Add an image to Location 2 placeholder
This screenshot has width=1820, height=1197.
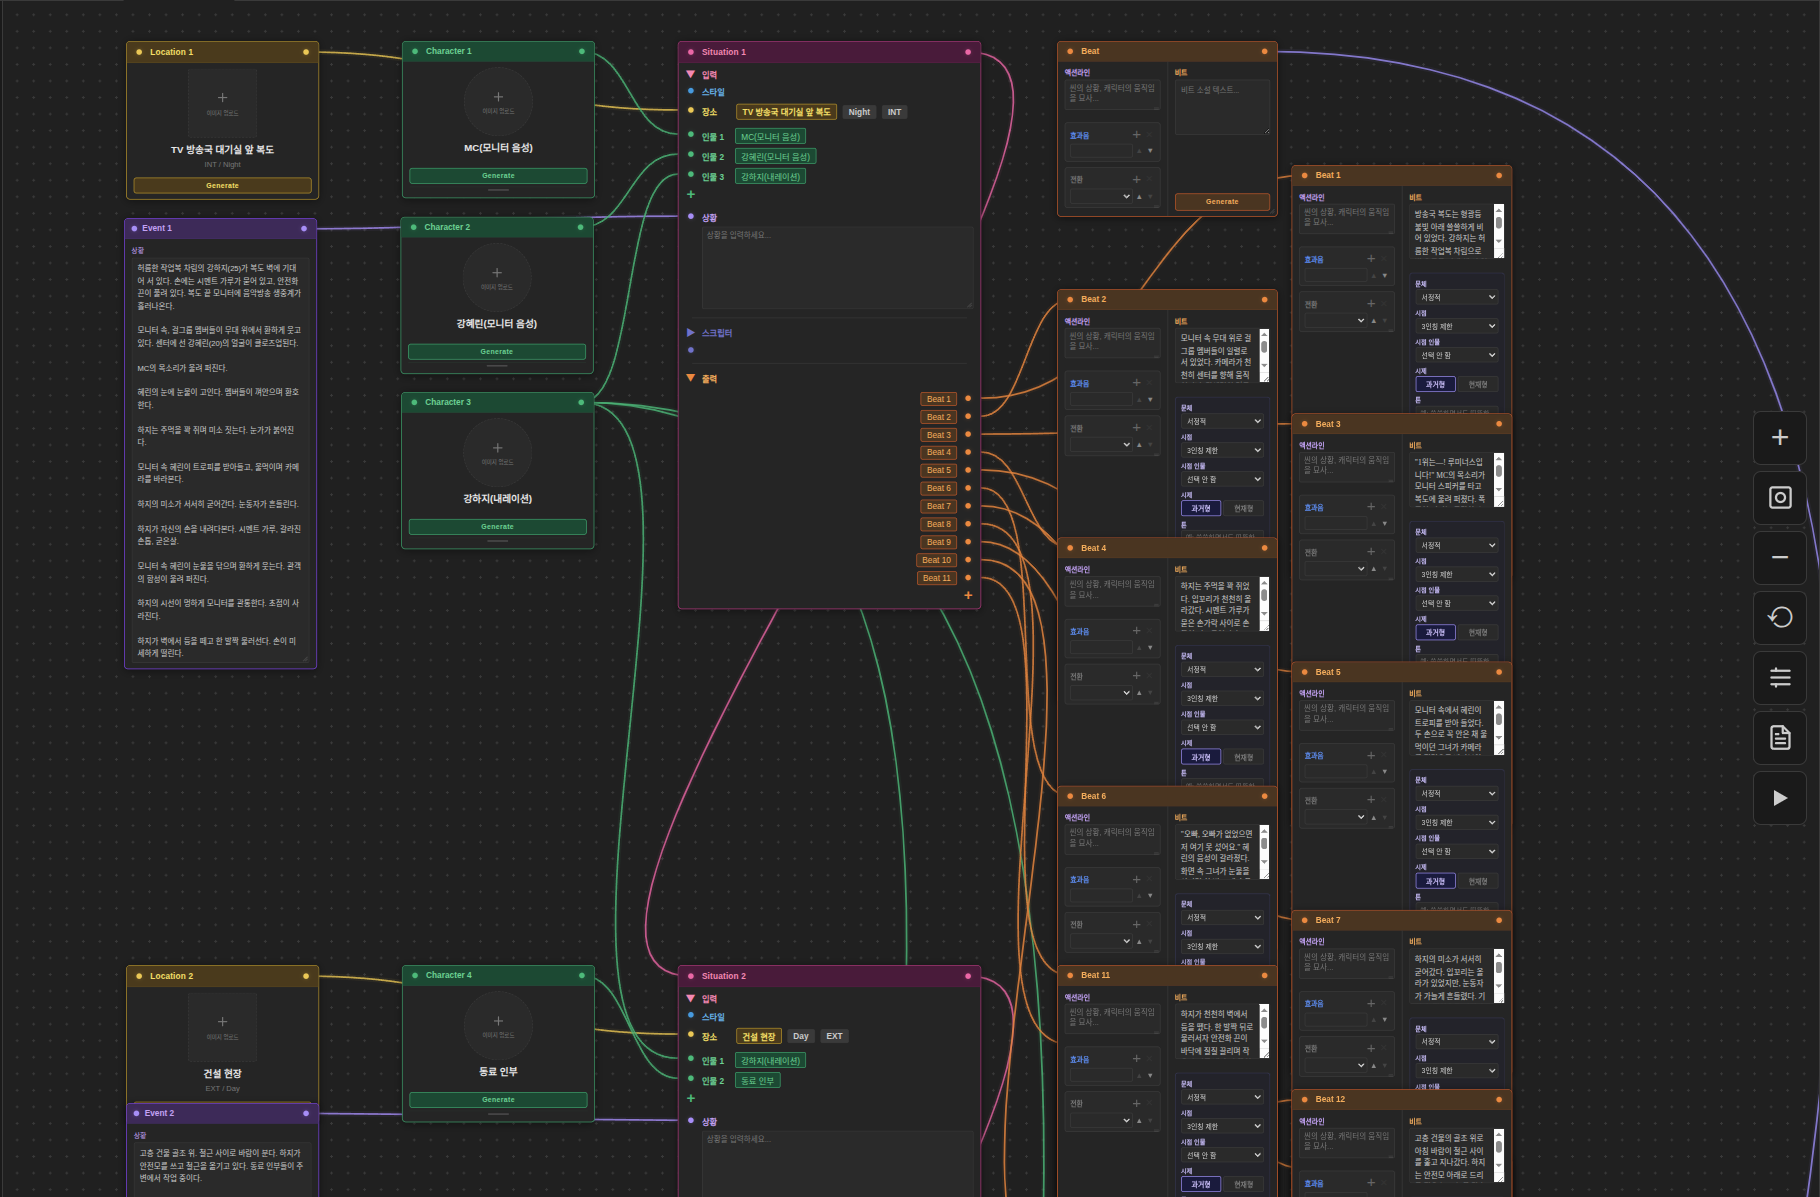222,1026
